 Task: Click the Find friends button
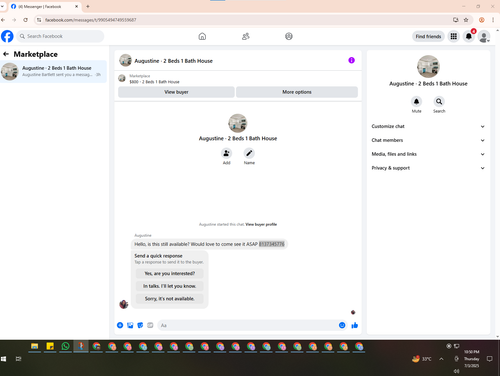428,36
